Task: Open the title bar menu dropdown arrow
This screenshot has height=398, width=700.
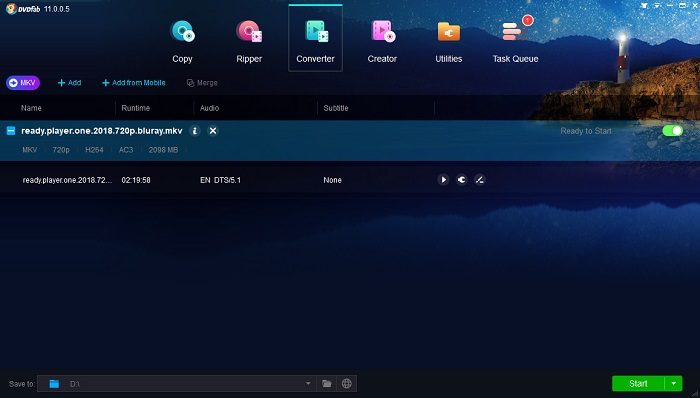Action: (x=657, y=6)
